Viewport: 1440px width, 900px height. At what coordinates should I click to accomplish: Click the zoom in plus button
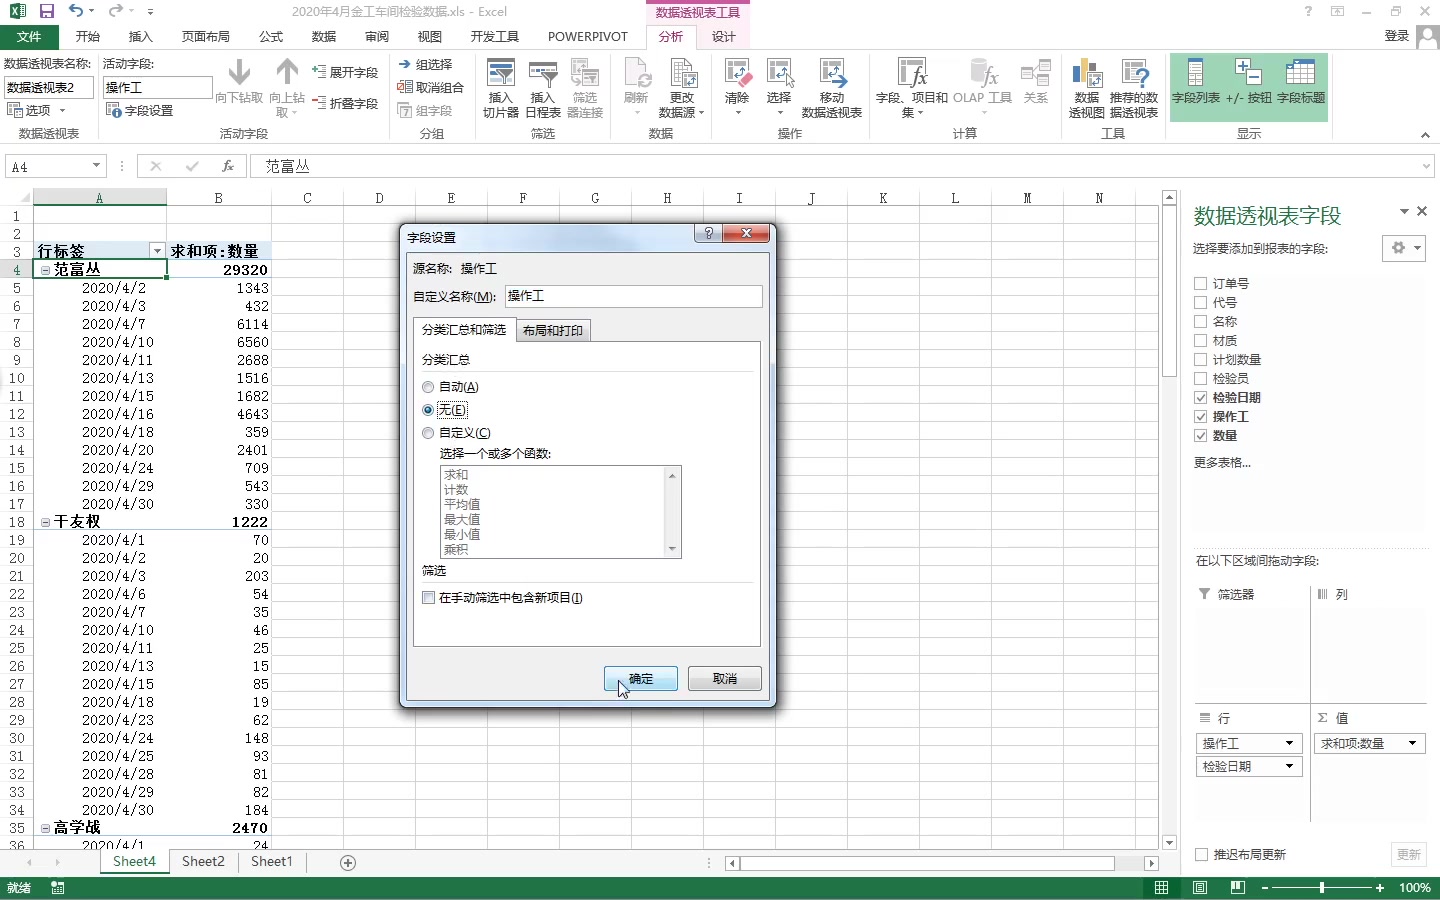click(x=1380, y=888)
